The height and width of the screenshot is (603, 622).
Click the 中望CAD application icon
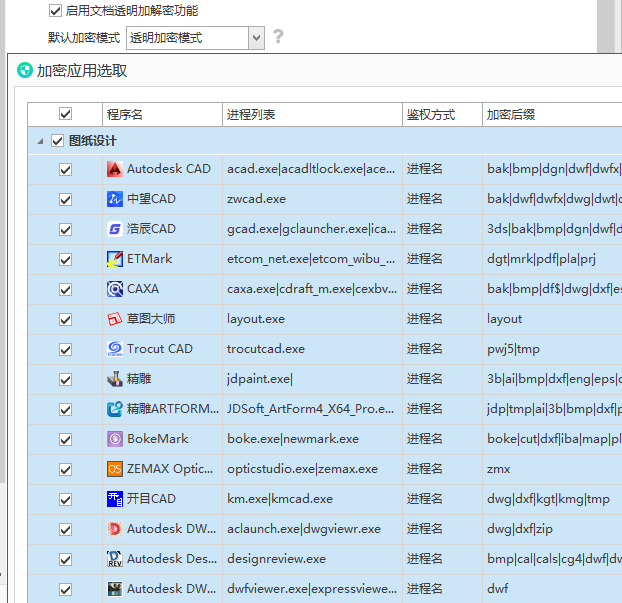click(x=115, y=199)
